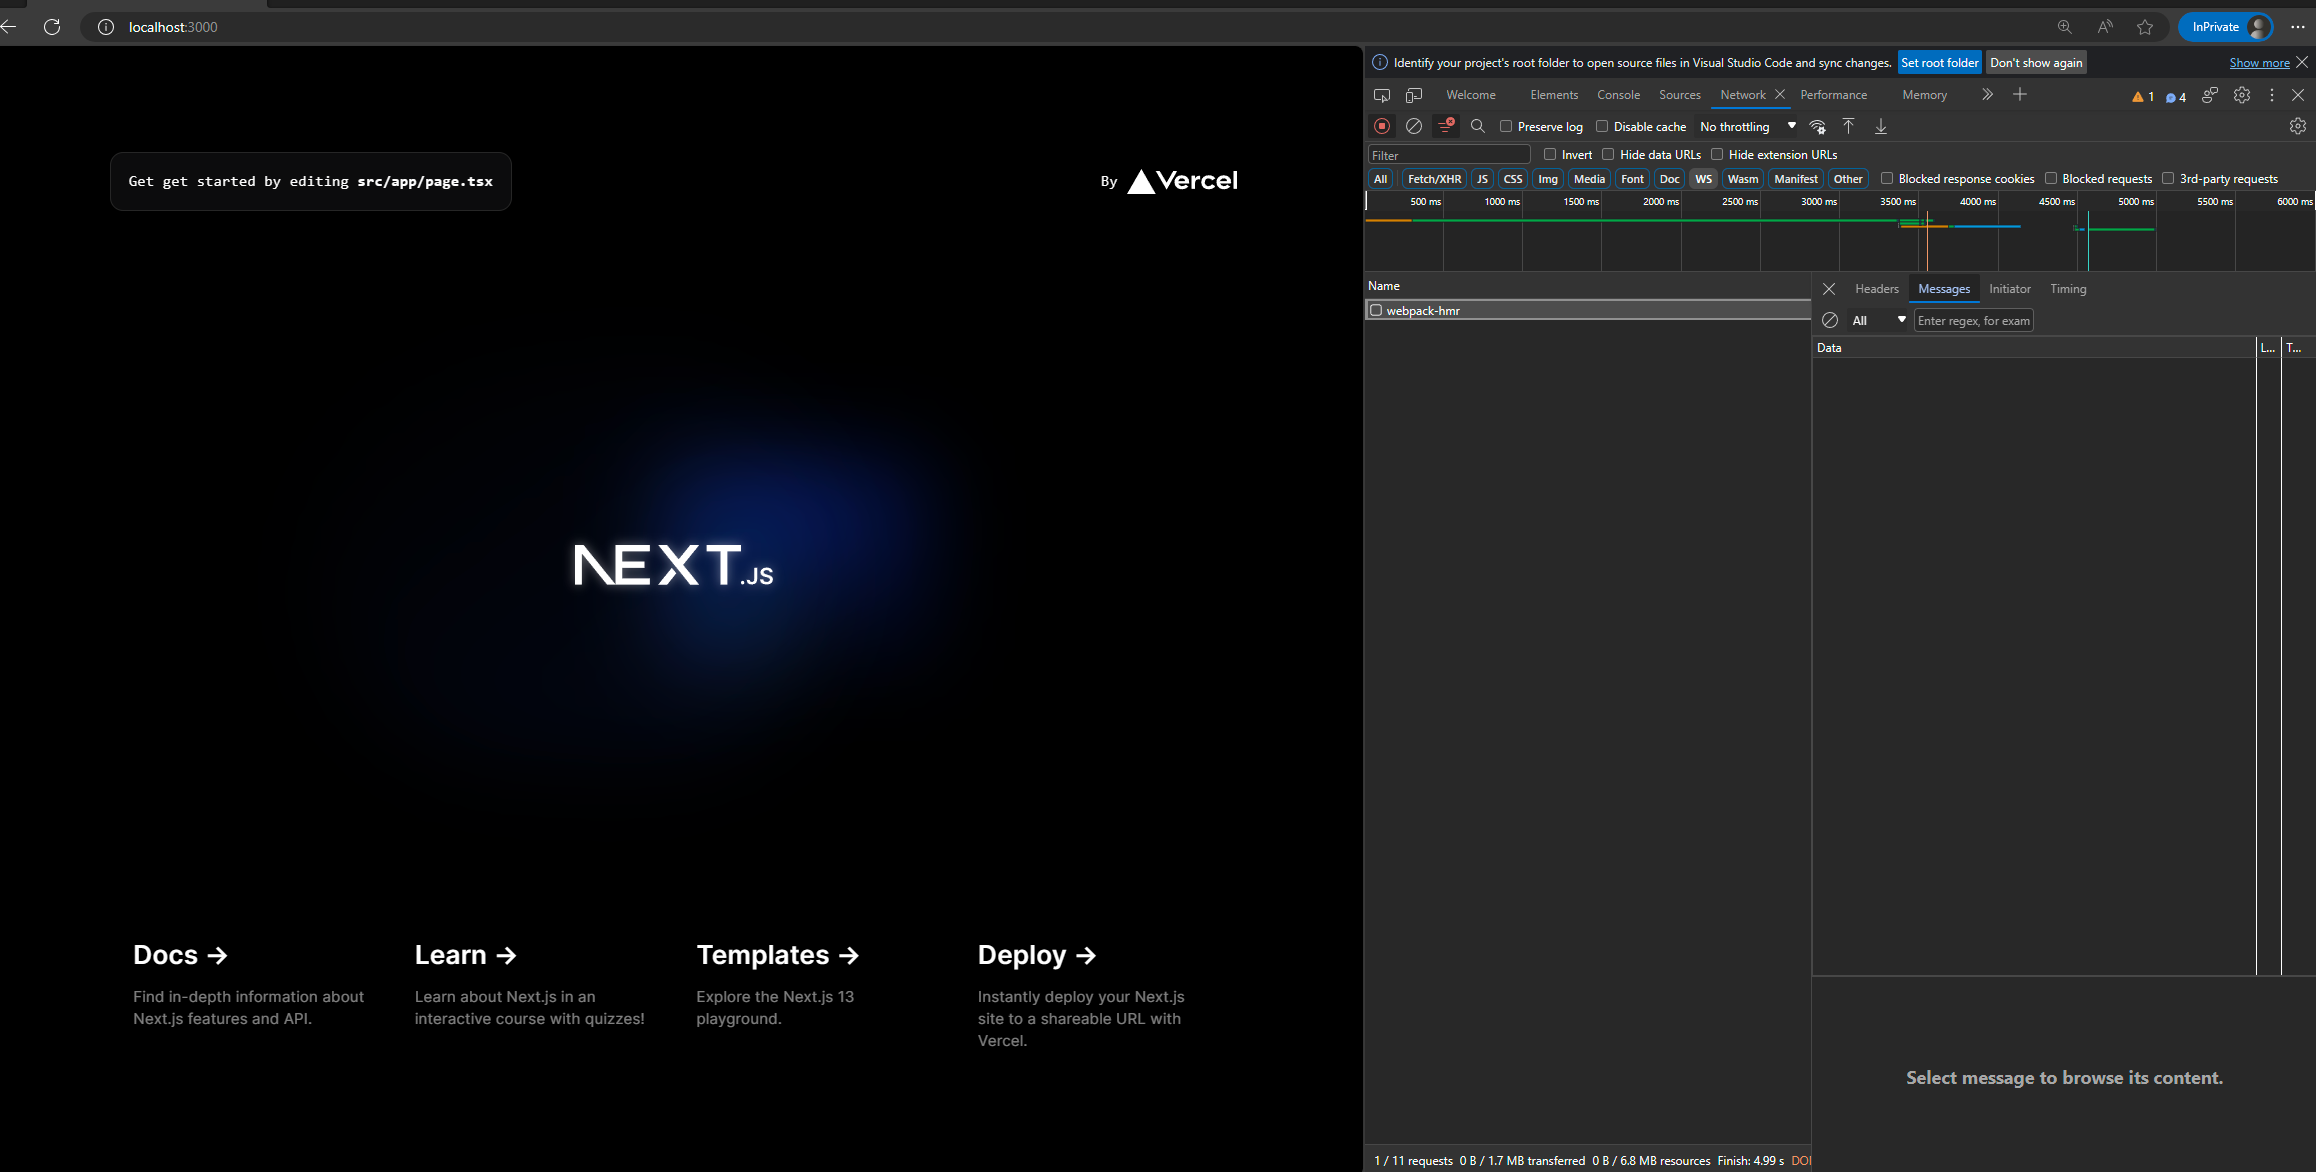Screen dimensions: 2316x1172
Task: Open DevTools settings gear
Action: (2241, 95)
